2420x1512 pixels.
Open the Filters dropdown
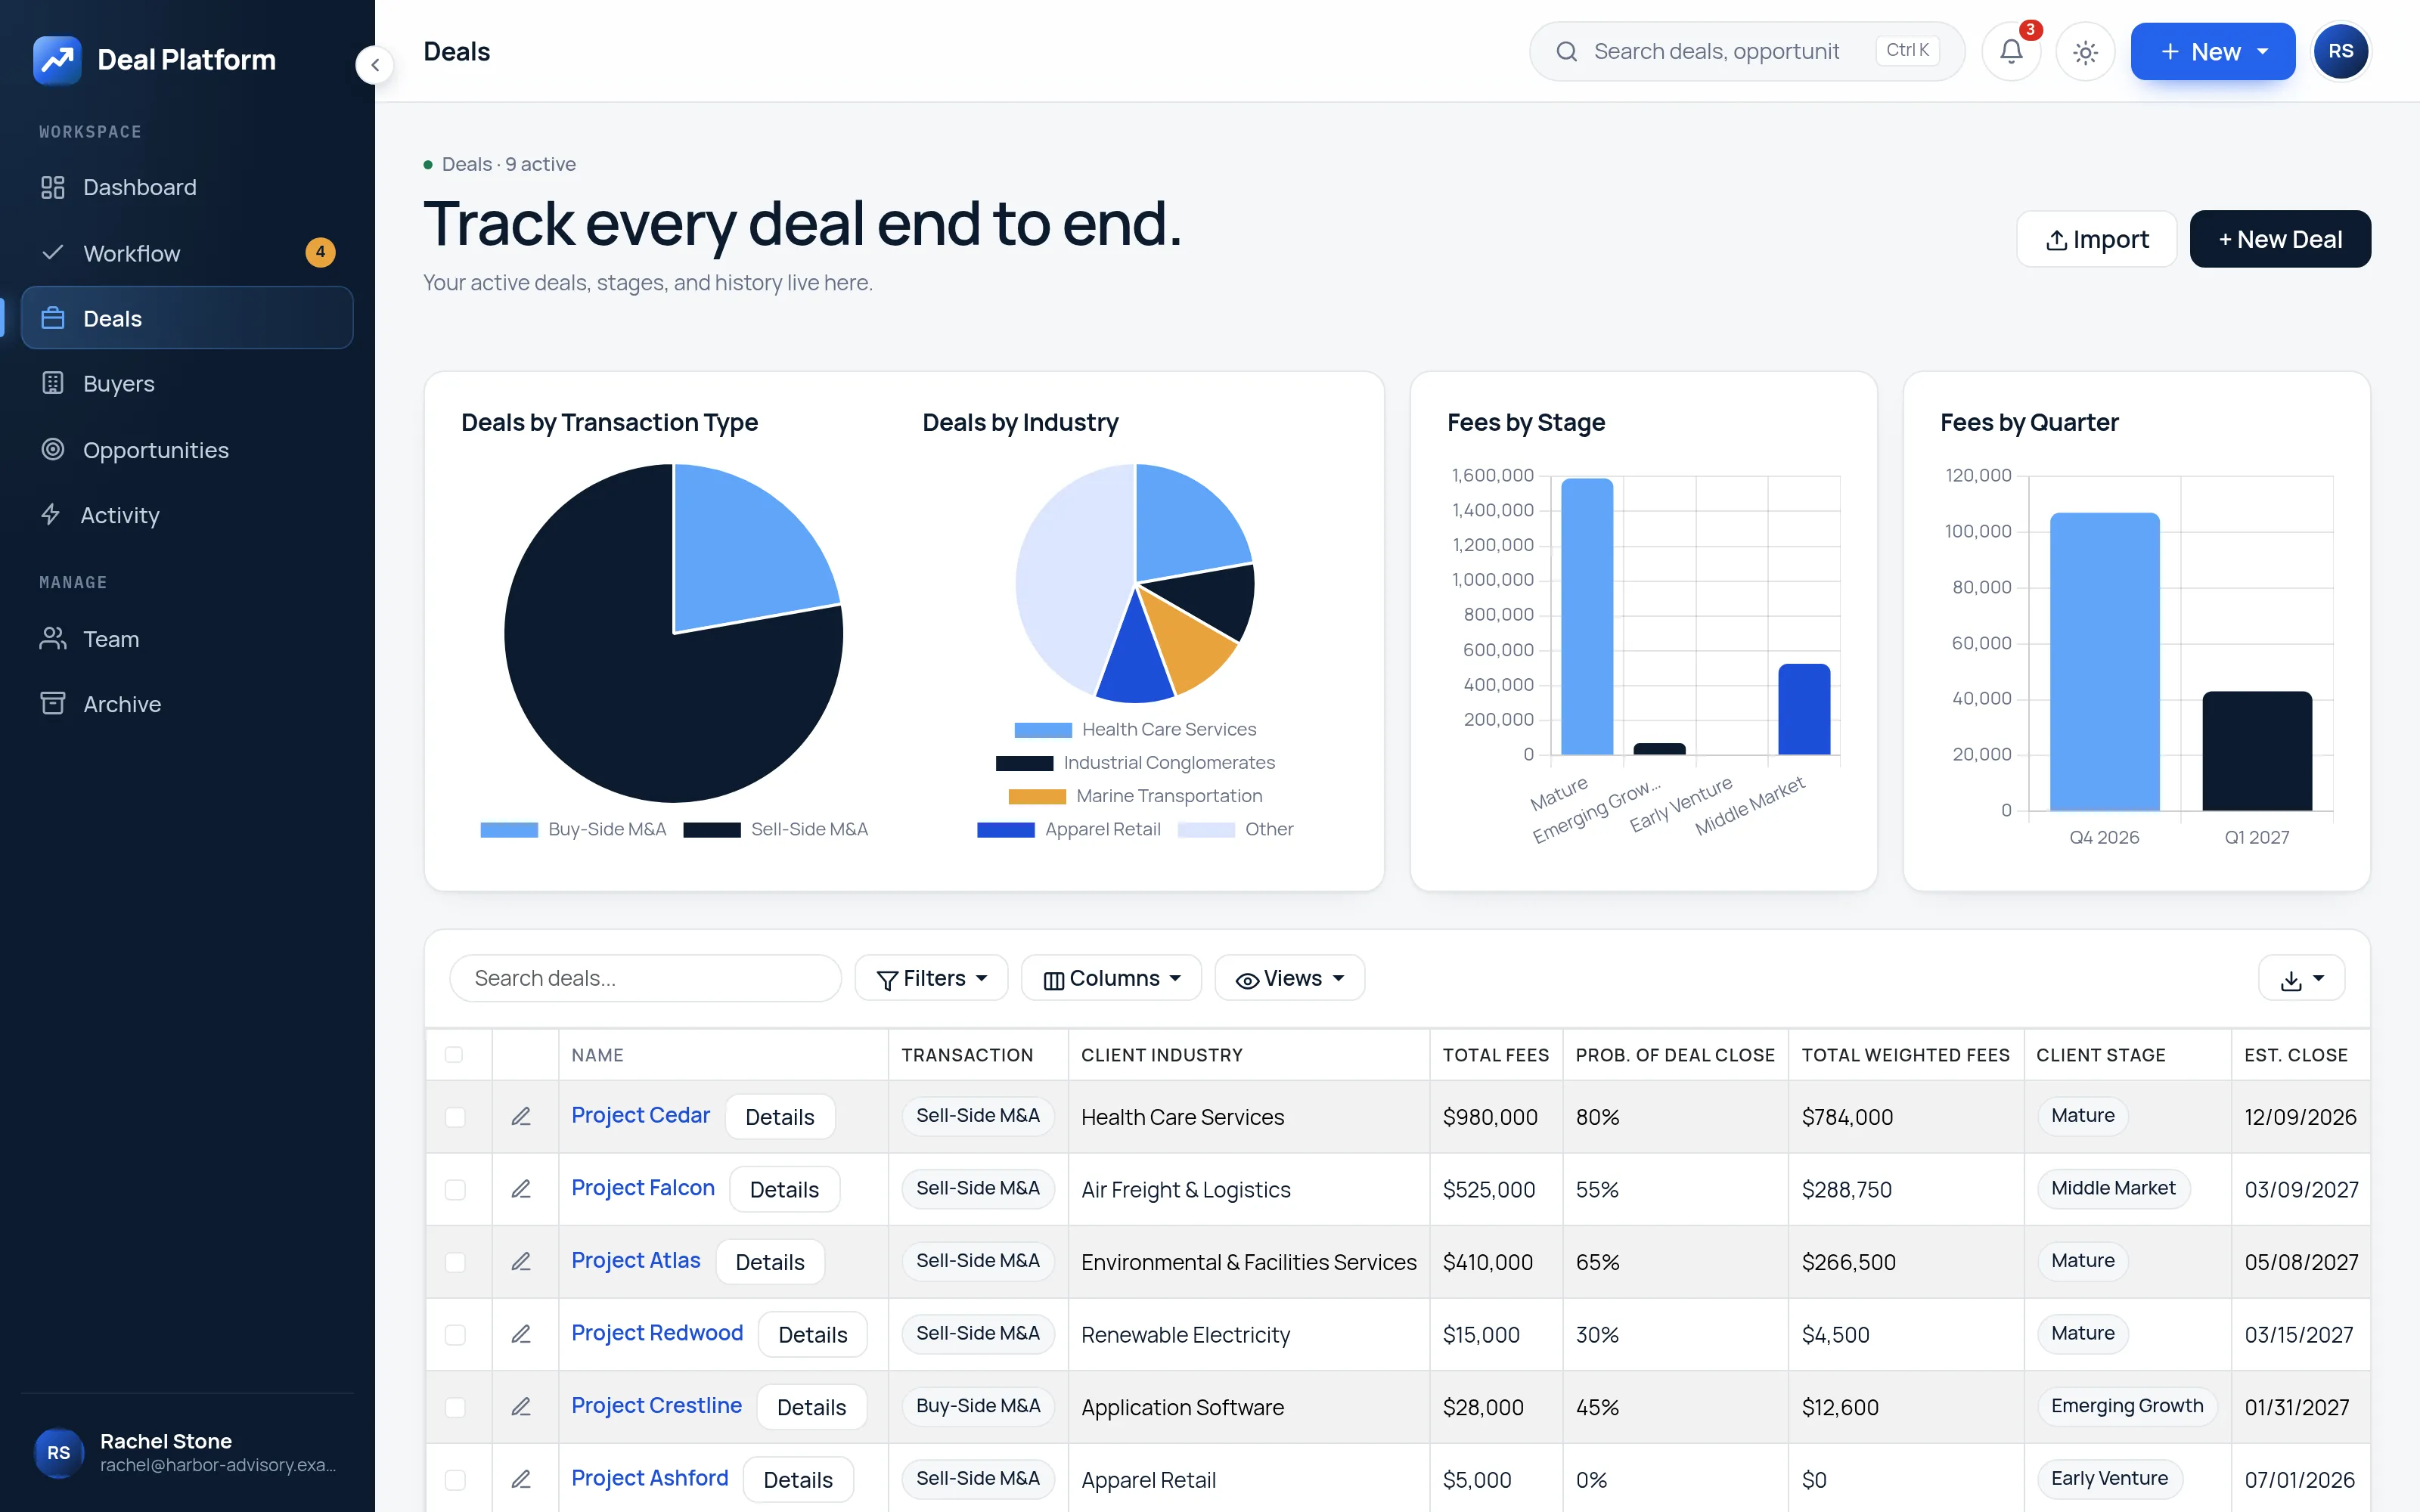(x=931, y=978)
